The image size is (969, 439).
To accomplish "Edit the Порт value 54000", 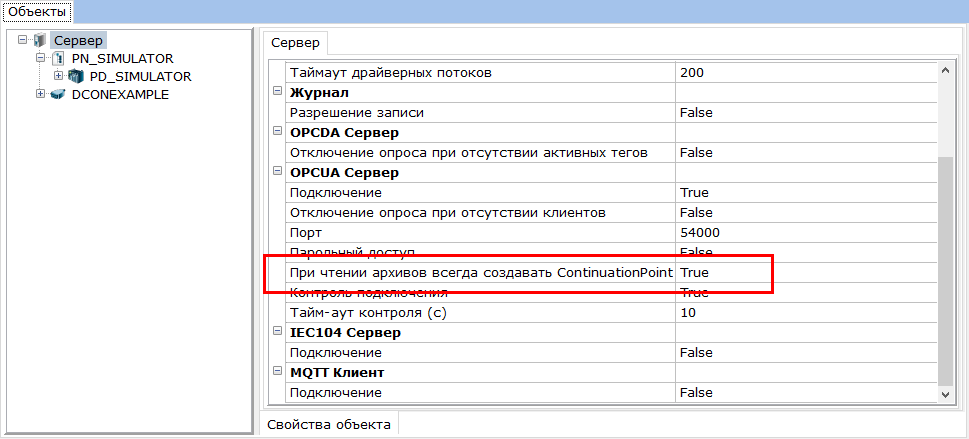I will 806,232.
